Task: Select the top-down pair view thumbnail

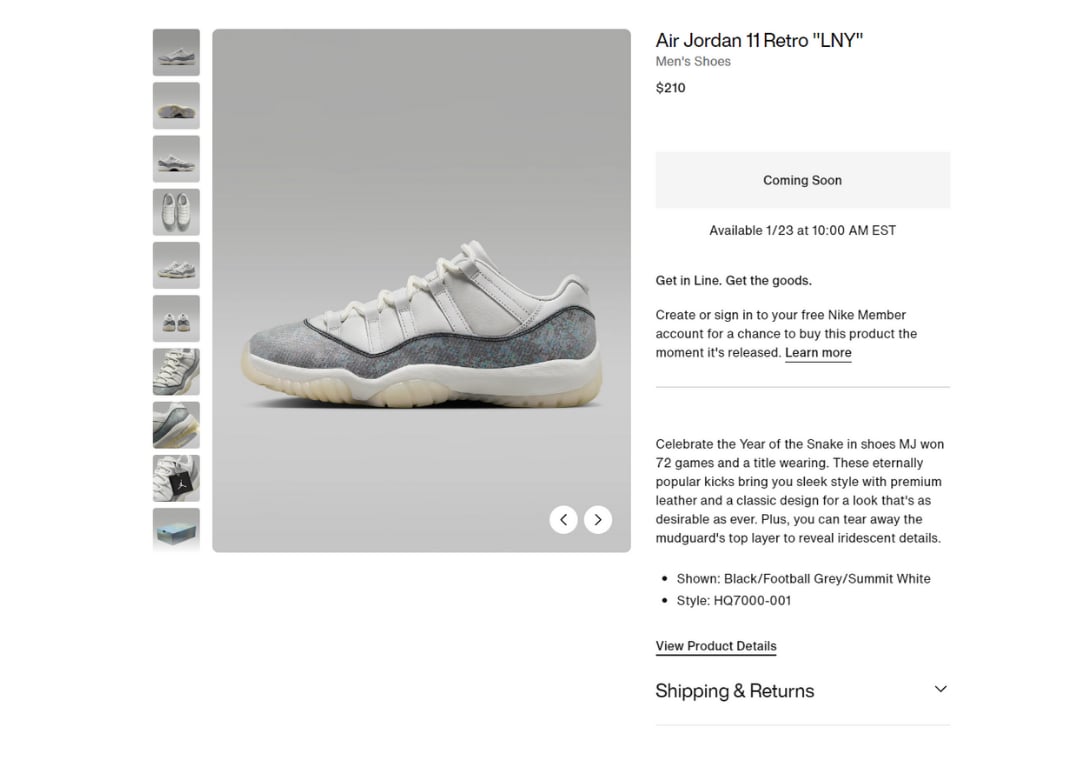Action: pyautogui.click(x=176, y=212)
